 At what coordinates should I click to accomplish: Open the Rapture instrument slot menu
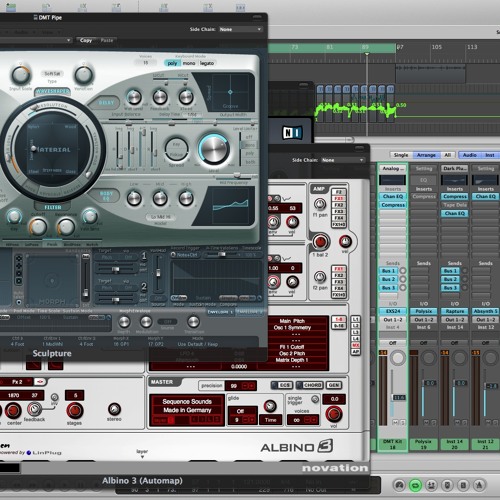point(455,311)
